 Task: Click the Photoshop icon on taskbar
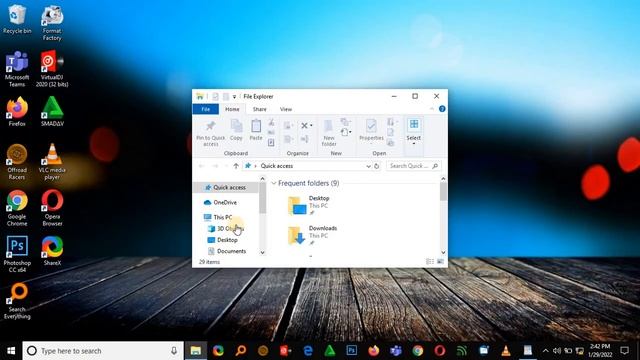tap(351, 351)
